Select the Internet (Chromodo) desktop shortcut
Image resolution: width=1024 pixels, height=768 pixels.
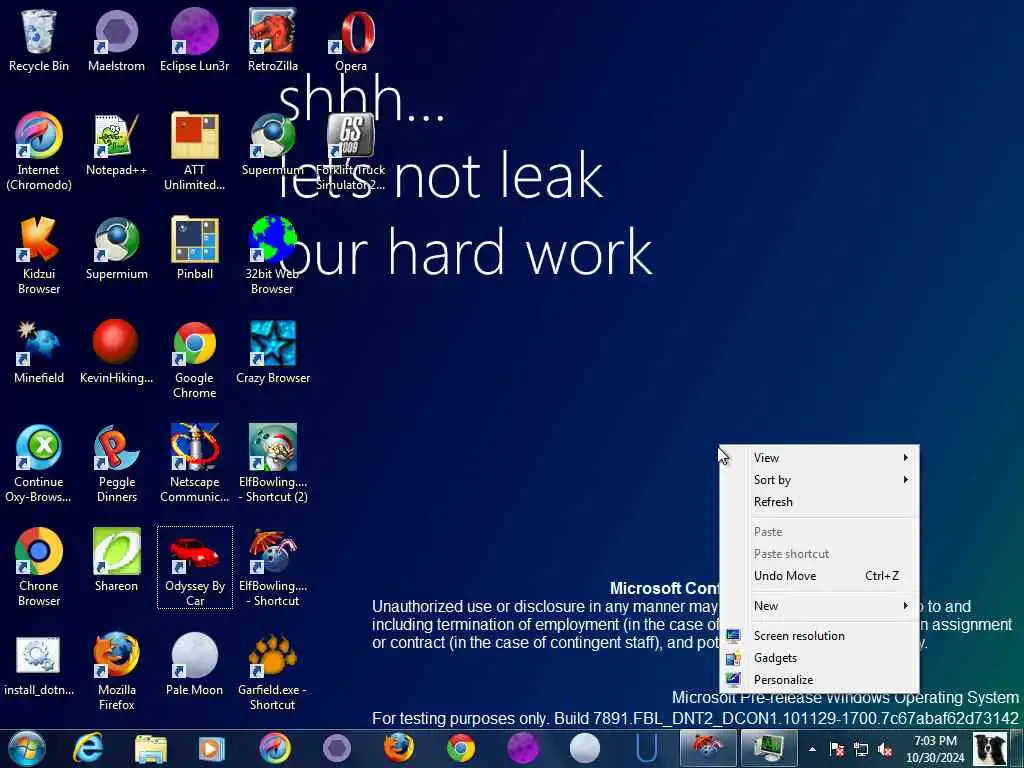[39, 152]
